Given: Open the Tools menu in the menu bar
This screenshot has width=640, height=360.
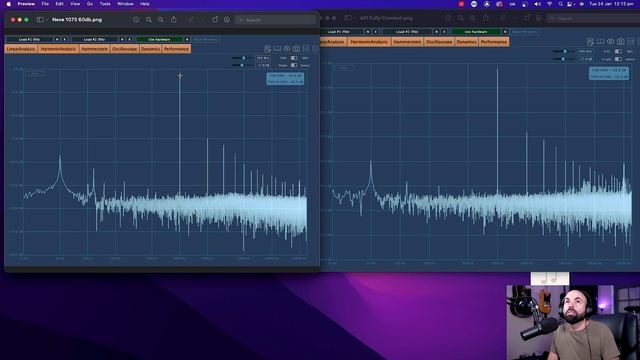Looking at the screenshot, I should [x=105, y=4].
